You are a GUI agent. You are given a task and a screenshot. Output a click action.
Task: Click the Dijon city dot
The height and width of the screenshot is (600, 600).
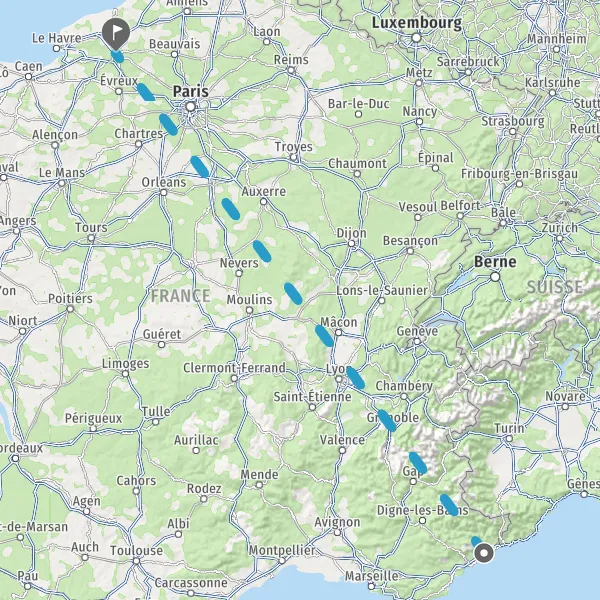coord(351,244)
